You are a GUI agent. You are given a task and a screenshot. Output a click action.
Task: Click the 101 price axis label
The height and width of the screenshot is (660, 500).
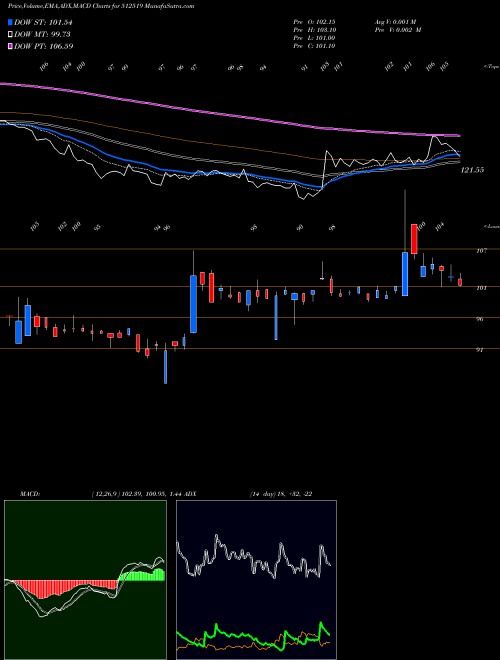coord(482,288)
